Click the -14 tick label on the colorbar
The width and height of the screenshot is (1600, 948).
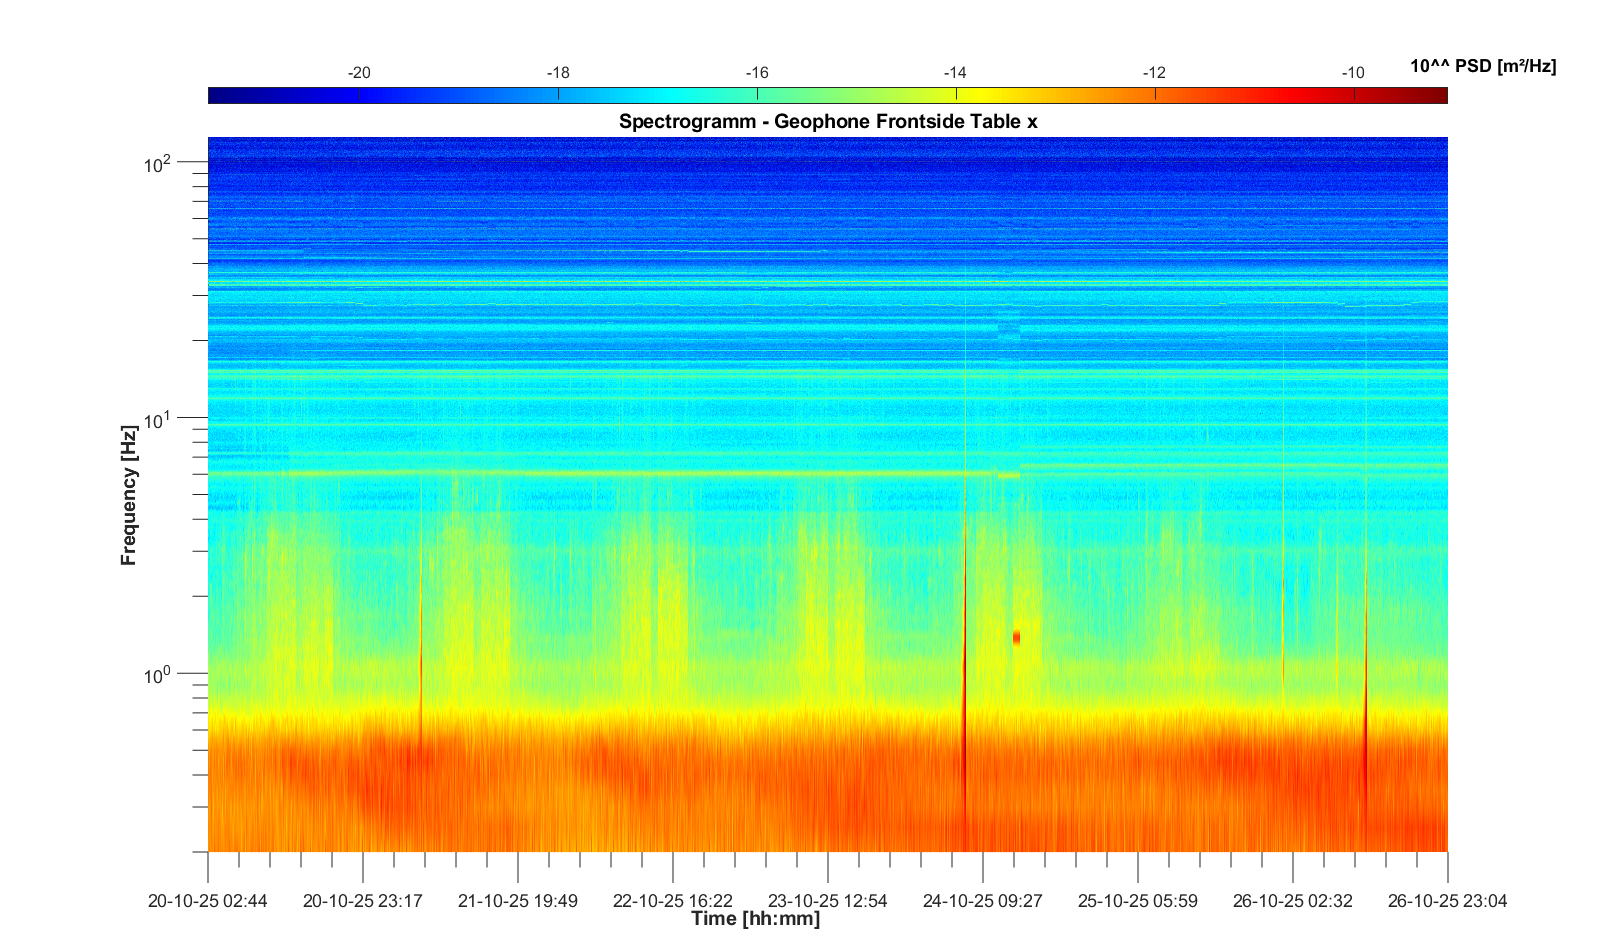[x=955, y=73]
